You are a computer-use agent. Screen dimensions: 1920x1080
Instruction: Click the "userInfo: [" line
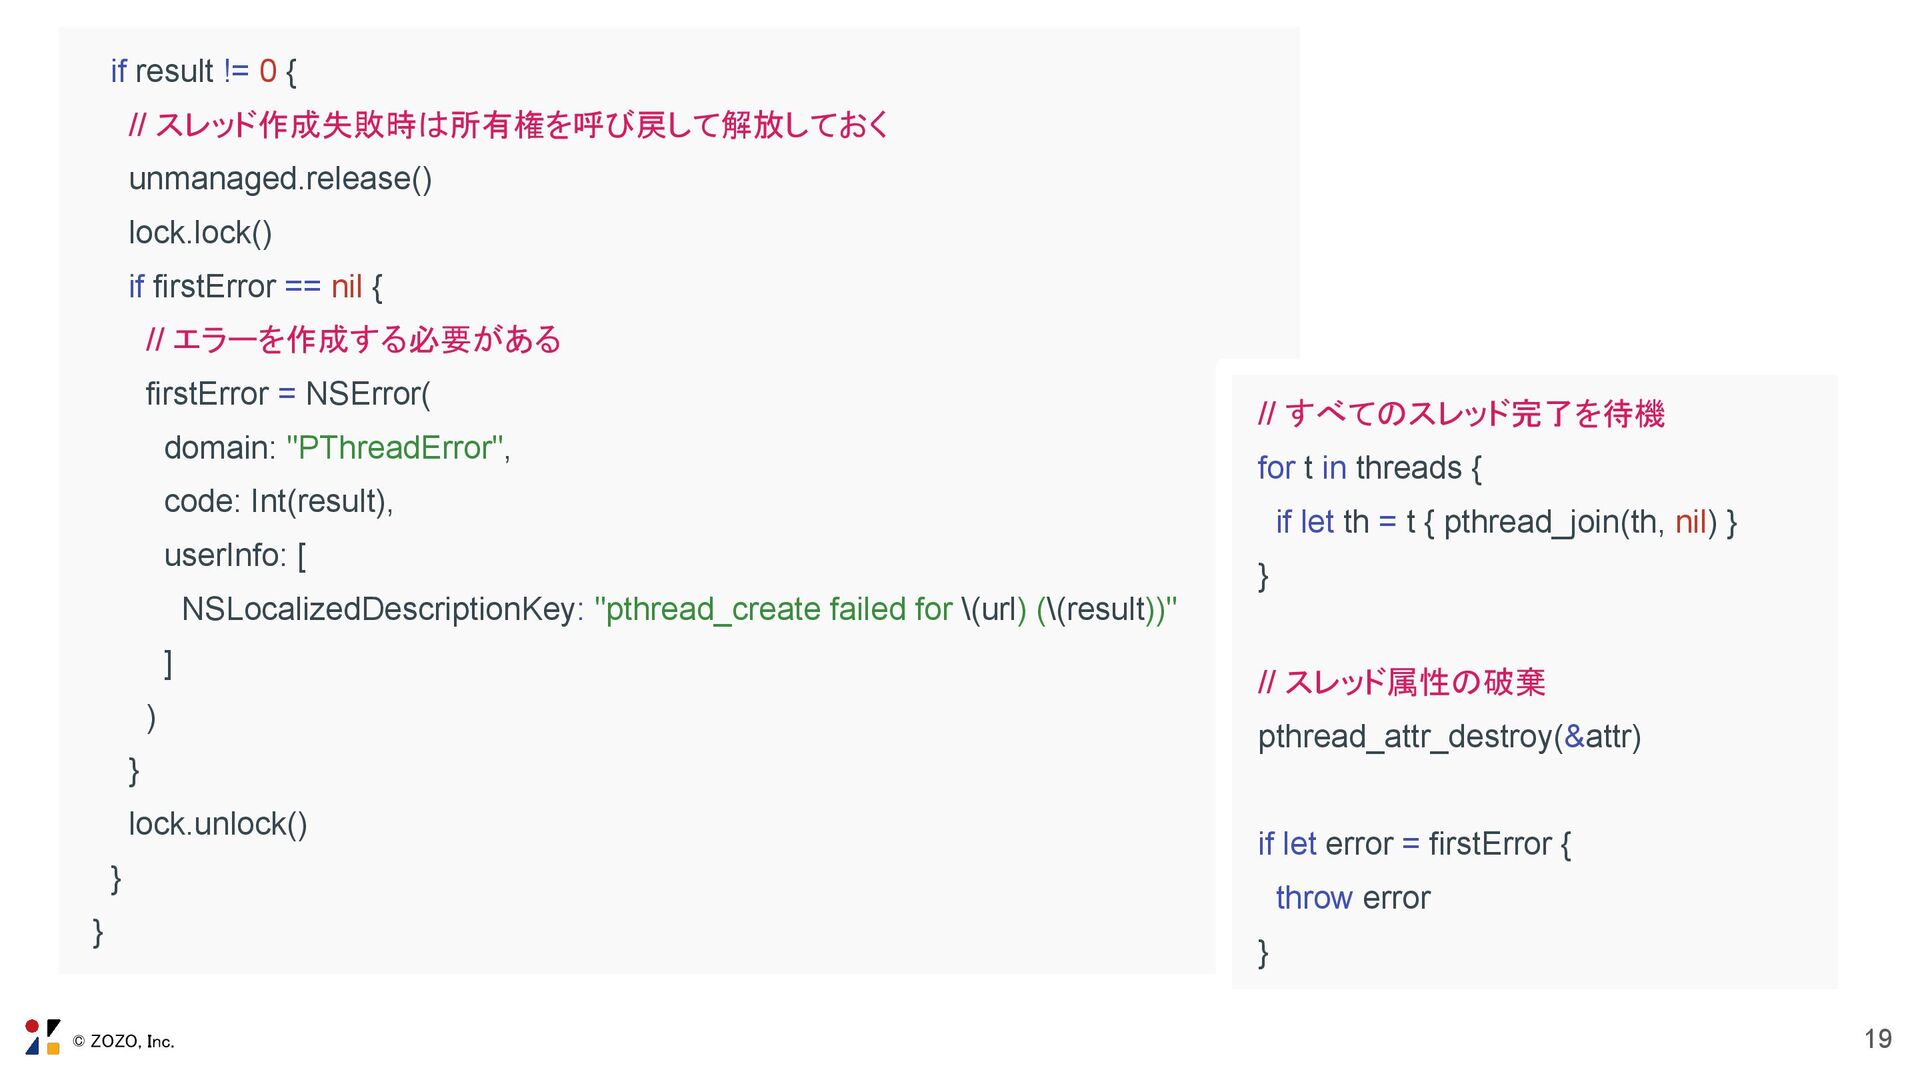235,555
